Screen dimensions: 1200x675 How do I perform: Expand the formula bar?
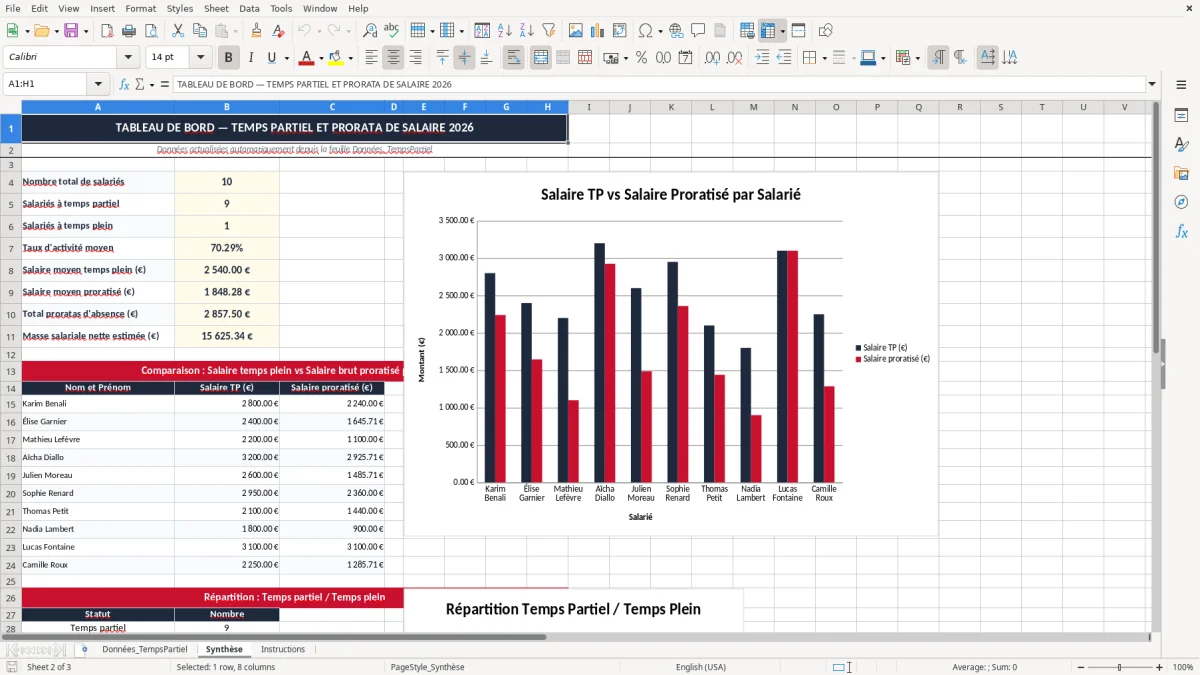(1152, 85)
